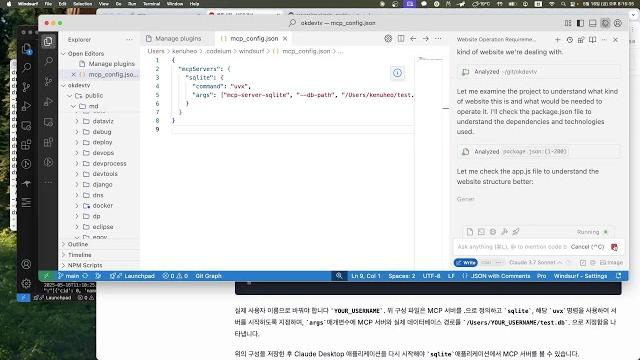The image size is (640, 360).
Task: Collapse the public folder
Action: click(94, 96)
